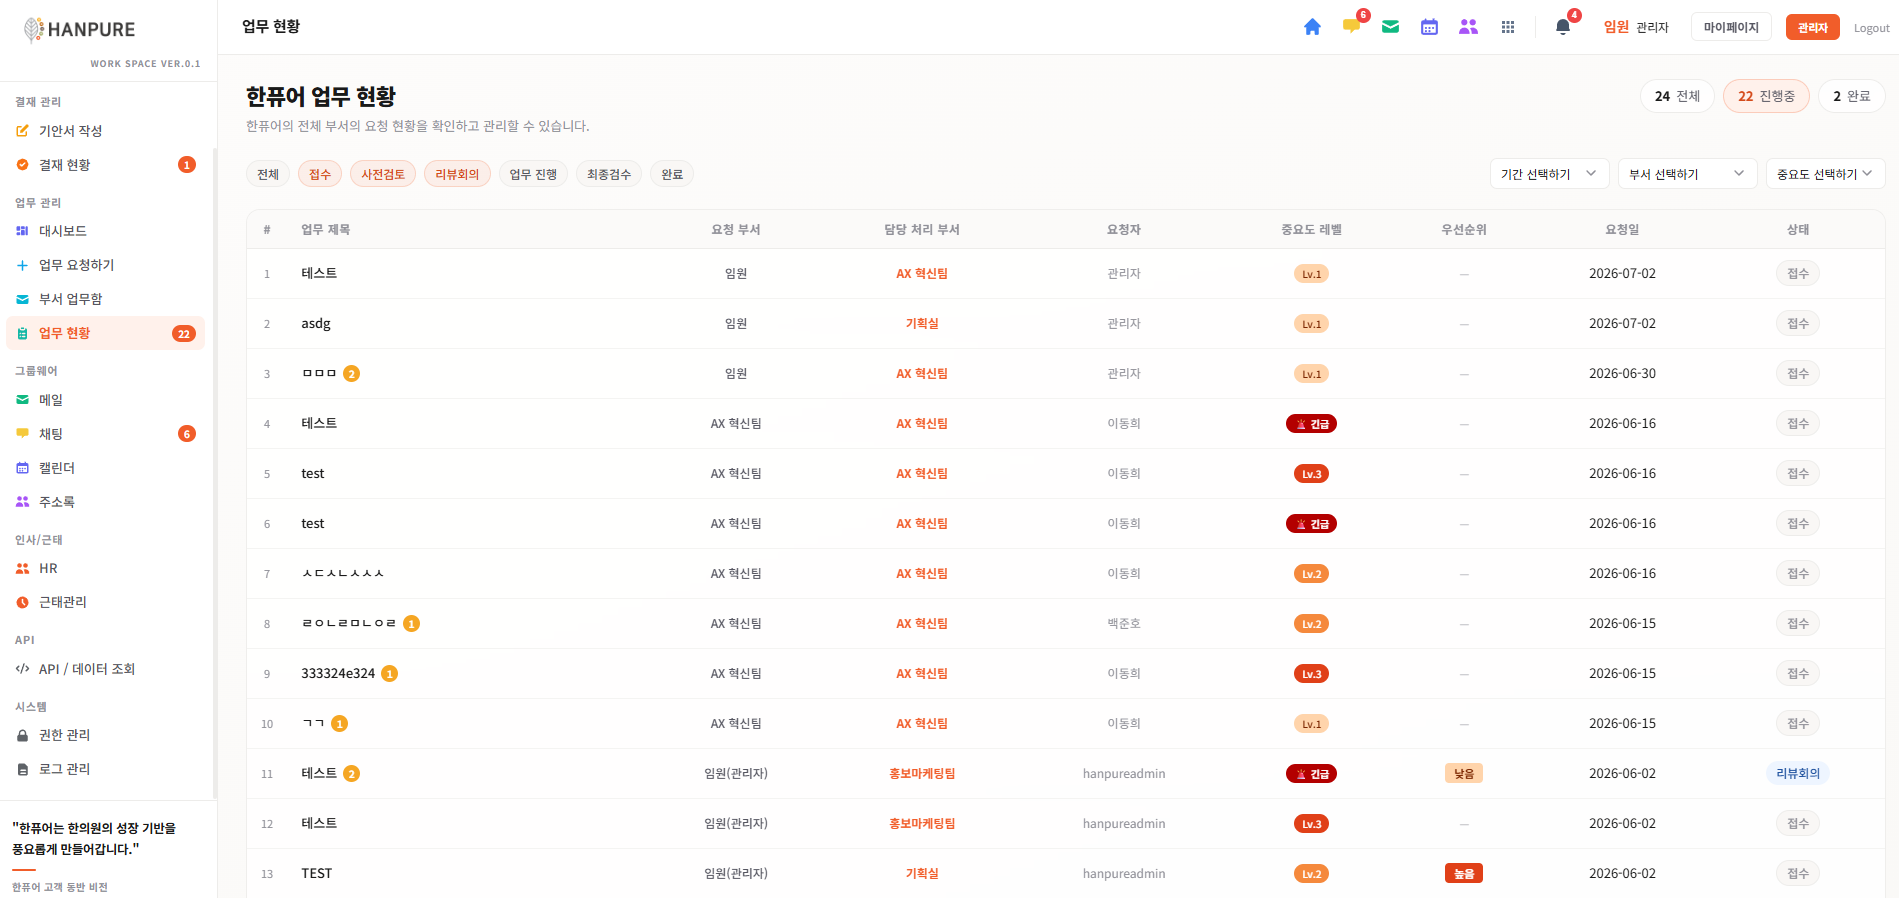The image size is (1899, 898).
Task: Show the 22 진행중 summary tab
Action: point(1766,96)
